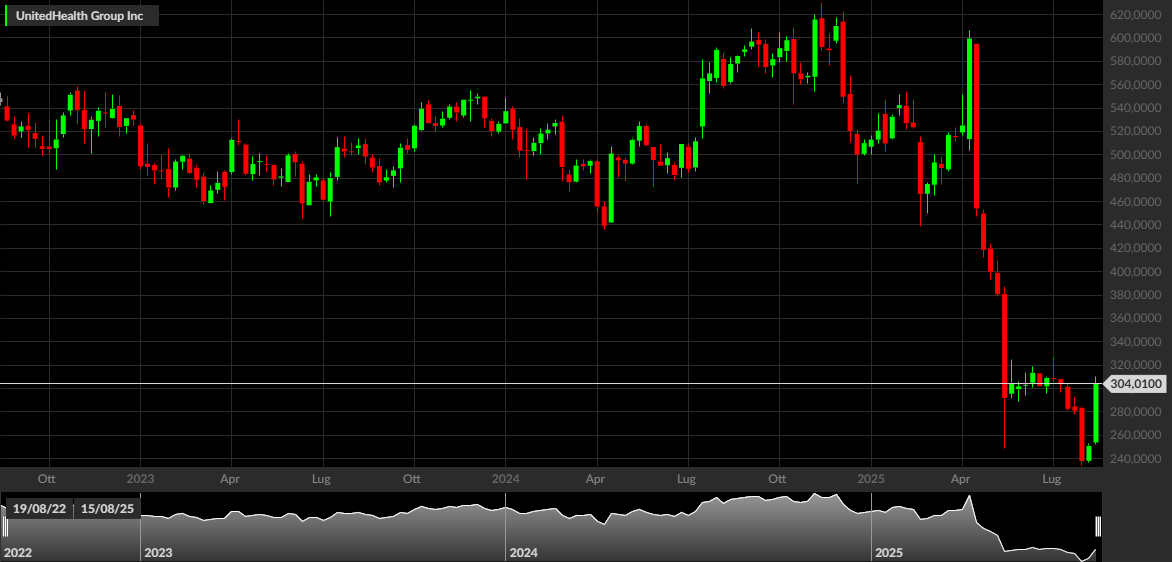This screenshot has height=562, width=1172.
Task: Click the 2024 label on the chart time axis
Action: pos(505,478)
